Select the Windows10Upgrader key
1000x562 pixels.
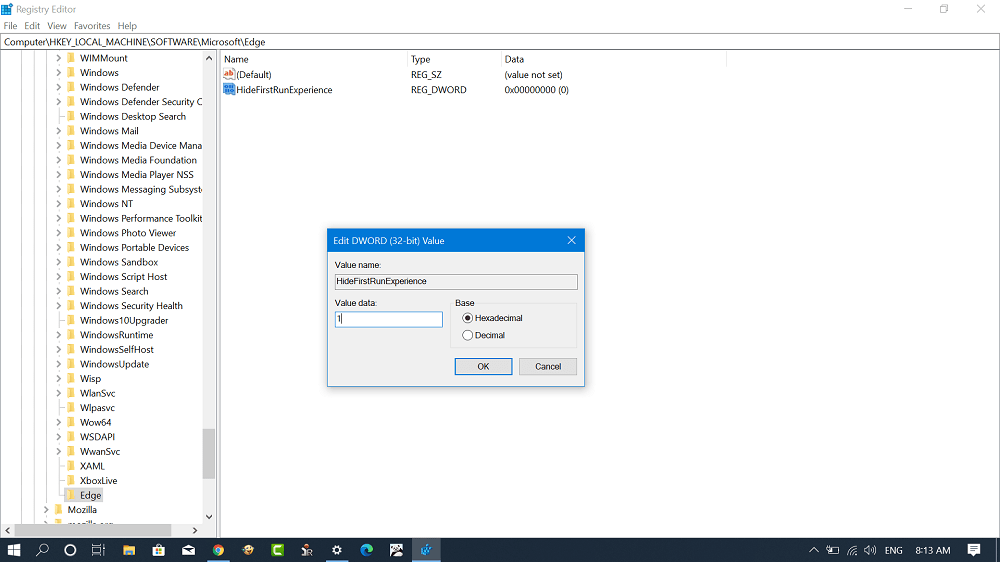coord(124,320)
